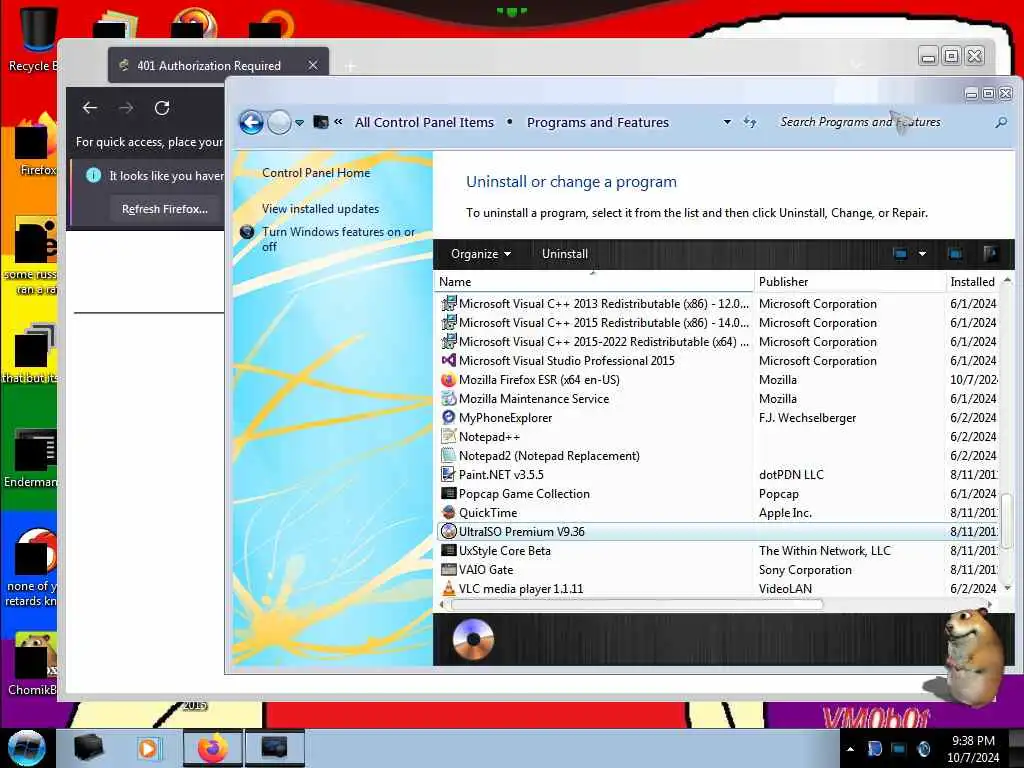Select VAIO Gate program icon
Viewport: 1024px width, 768px height.
[449, 569]
